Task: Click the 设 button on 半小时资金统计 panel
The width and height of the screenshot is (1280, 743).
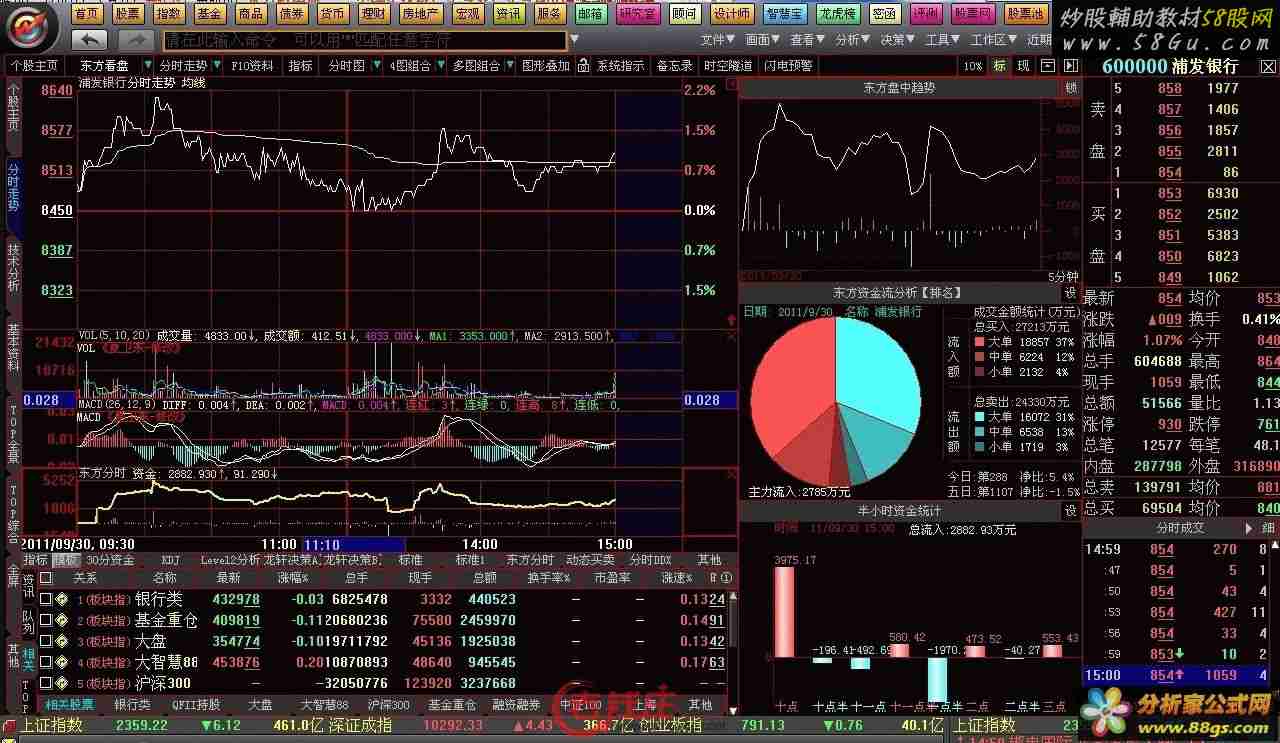Action: pos(1070,510)
